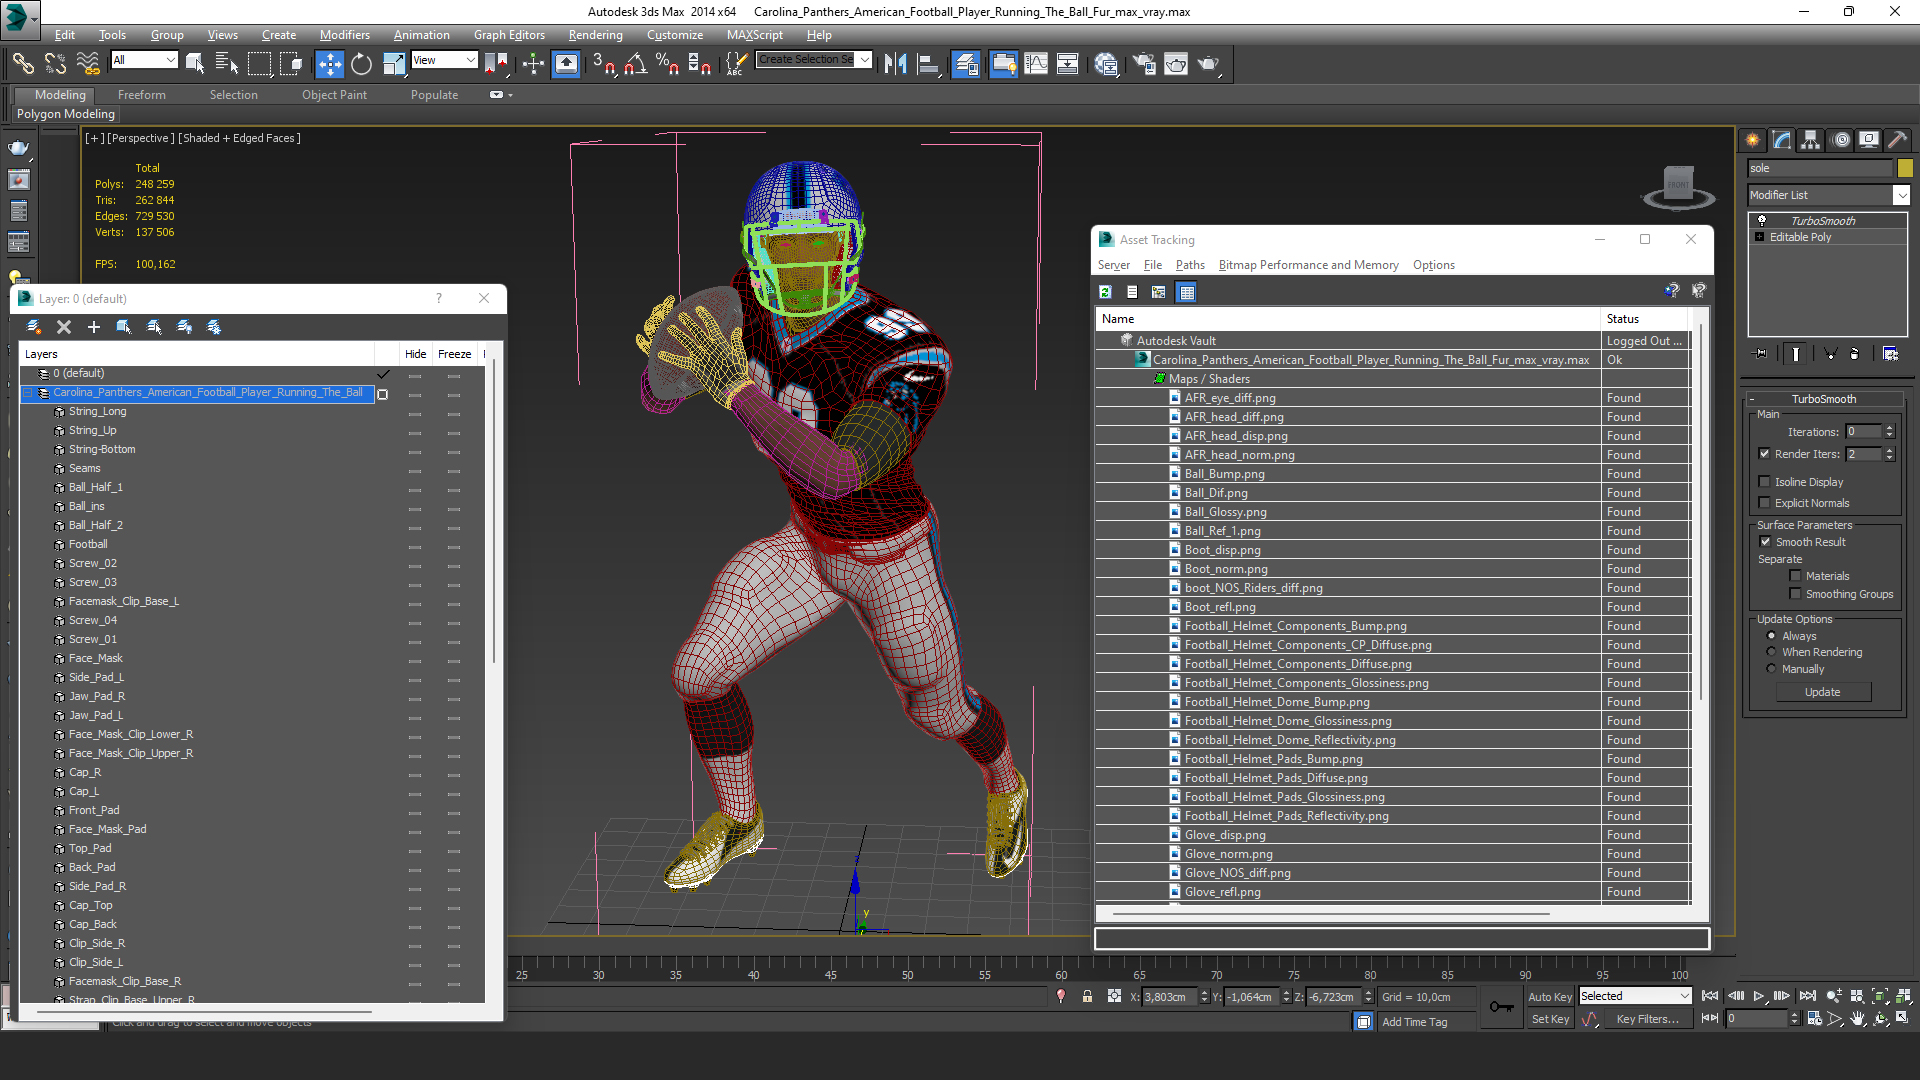Viewport: 1920px width, 1080px height.
Task: Open the Selected key filter dropdown
Action: (x=1635, y=996)
